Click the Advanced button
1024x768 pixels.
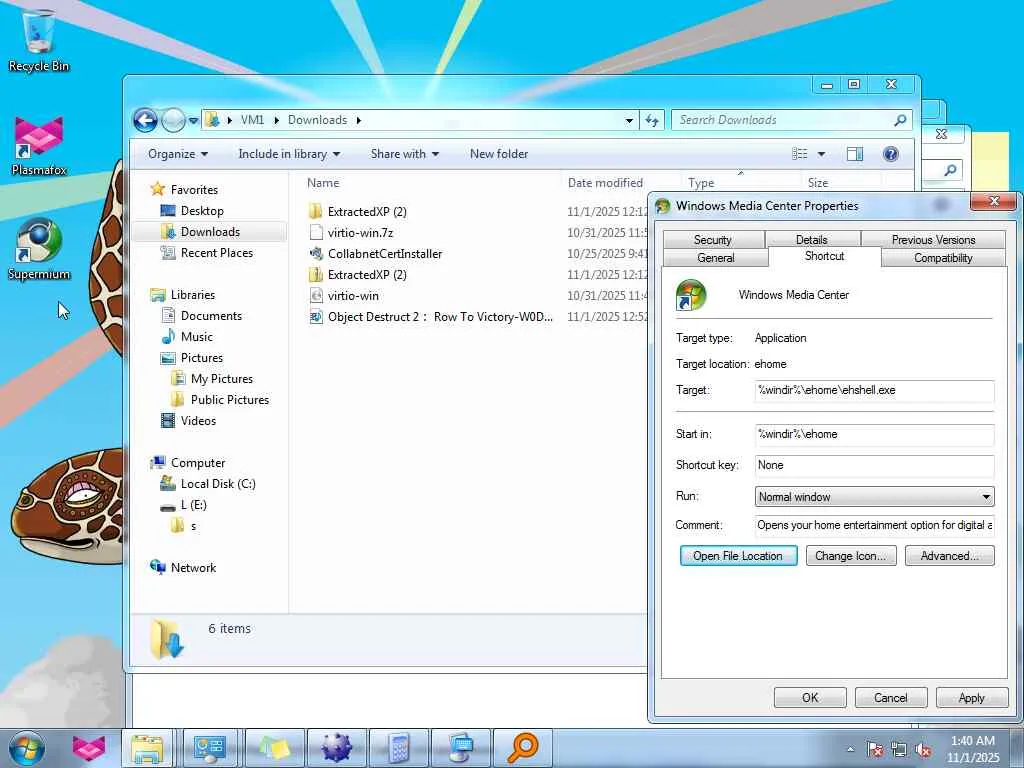coord(950,556)
